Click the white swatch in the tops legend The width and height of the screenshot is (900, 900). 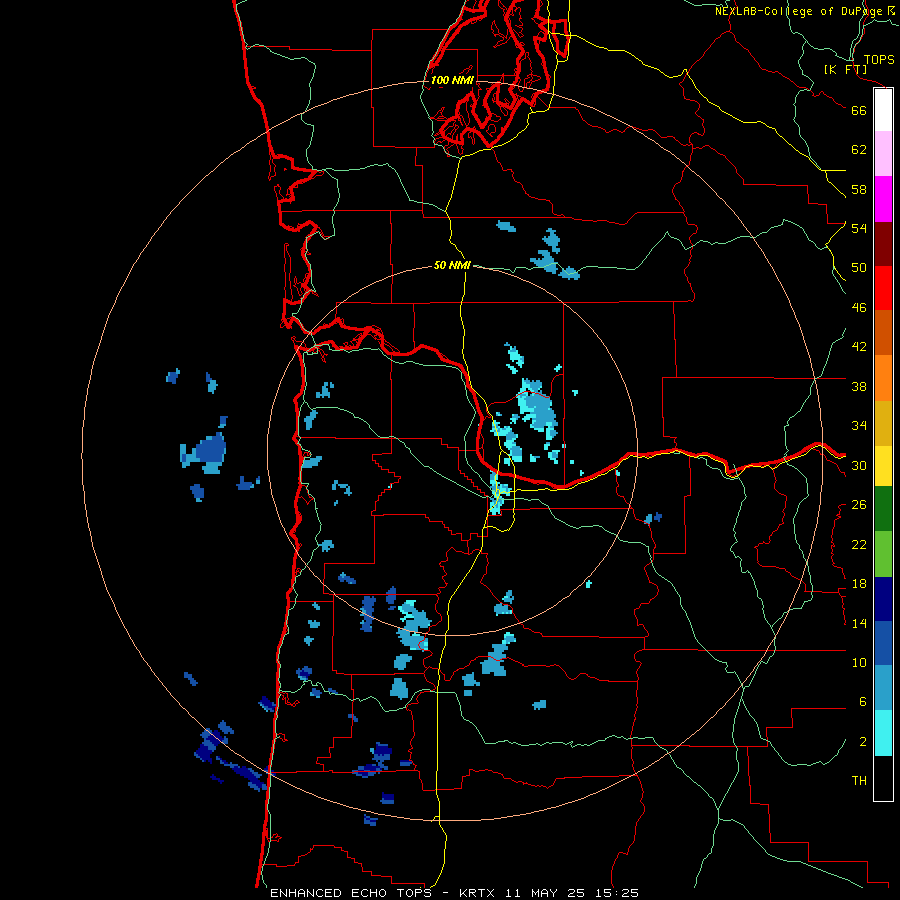tap(883, 110)
